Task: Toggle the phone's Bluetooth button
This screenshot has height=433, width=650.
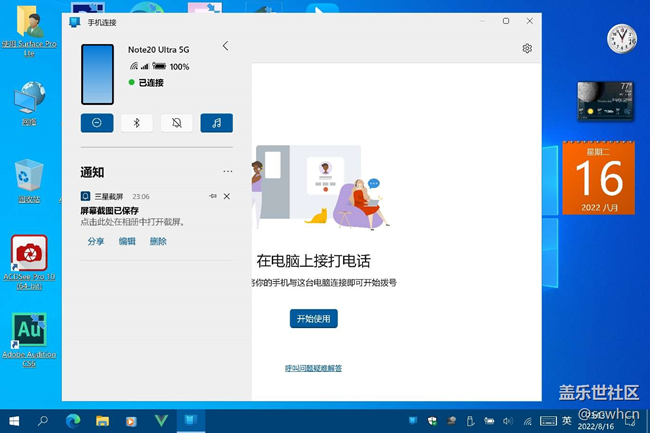Action: point(137,123)
